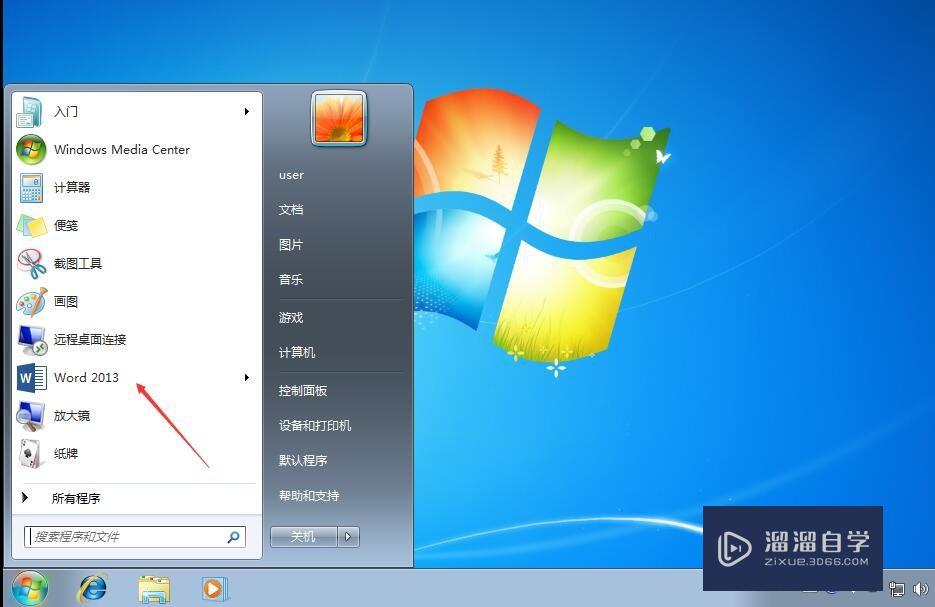Launch Paint (画图)
The image size is (935, 607).
click(66, 301)
